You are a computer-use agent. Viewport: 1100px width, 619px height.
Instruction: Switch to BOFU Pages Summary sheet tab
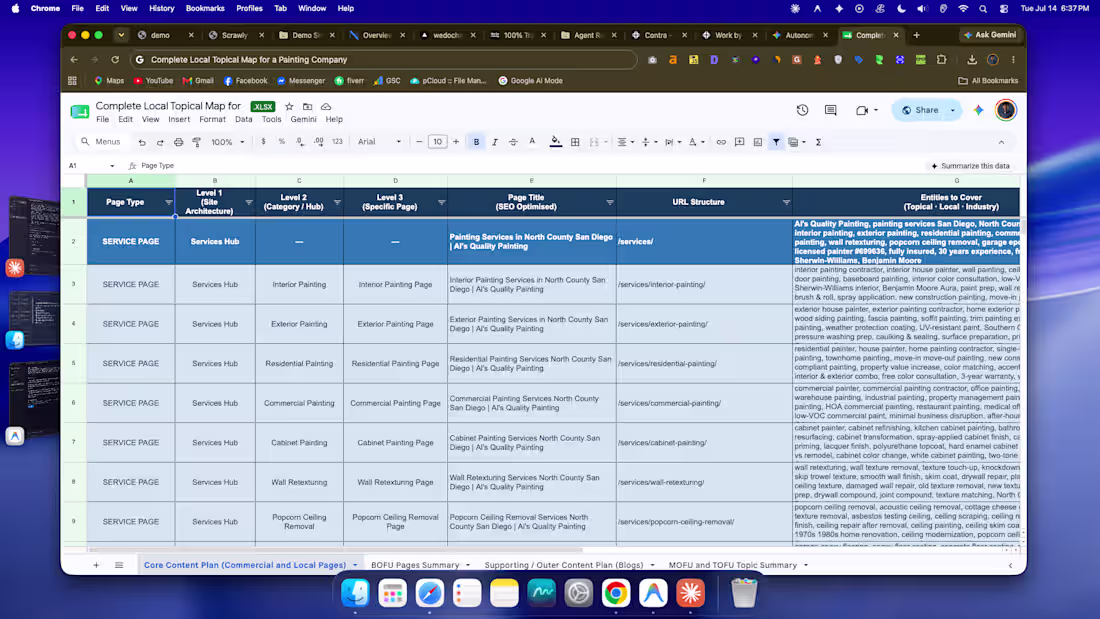coord(415,565)
